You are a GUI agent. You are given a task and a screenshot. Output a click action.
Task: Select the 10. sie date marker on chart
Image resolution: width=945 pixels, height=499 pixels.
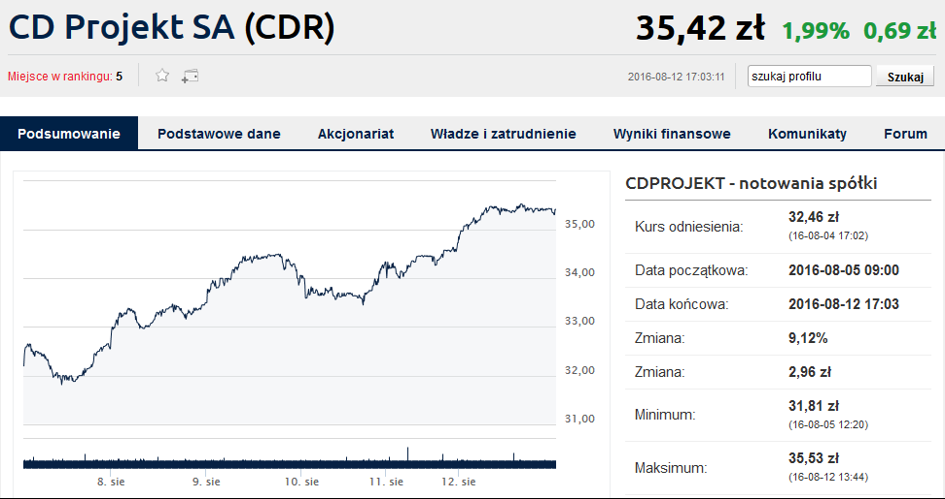pos(301,482)
